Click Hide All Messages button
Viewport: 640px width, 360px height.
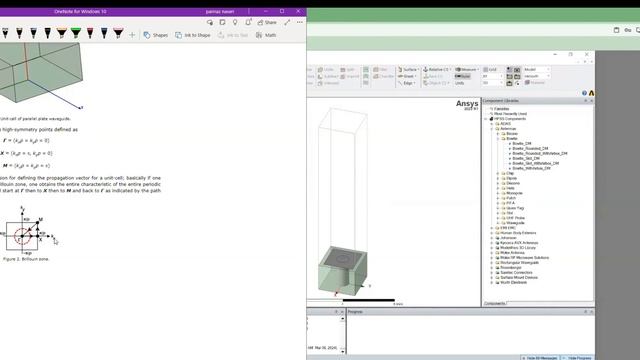pyautogui.click(x=540, y=358)
